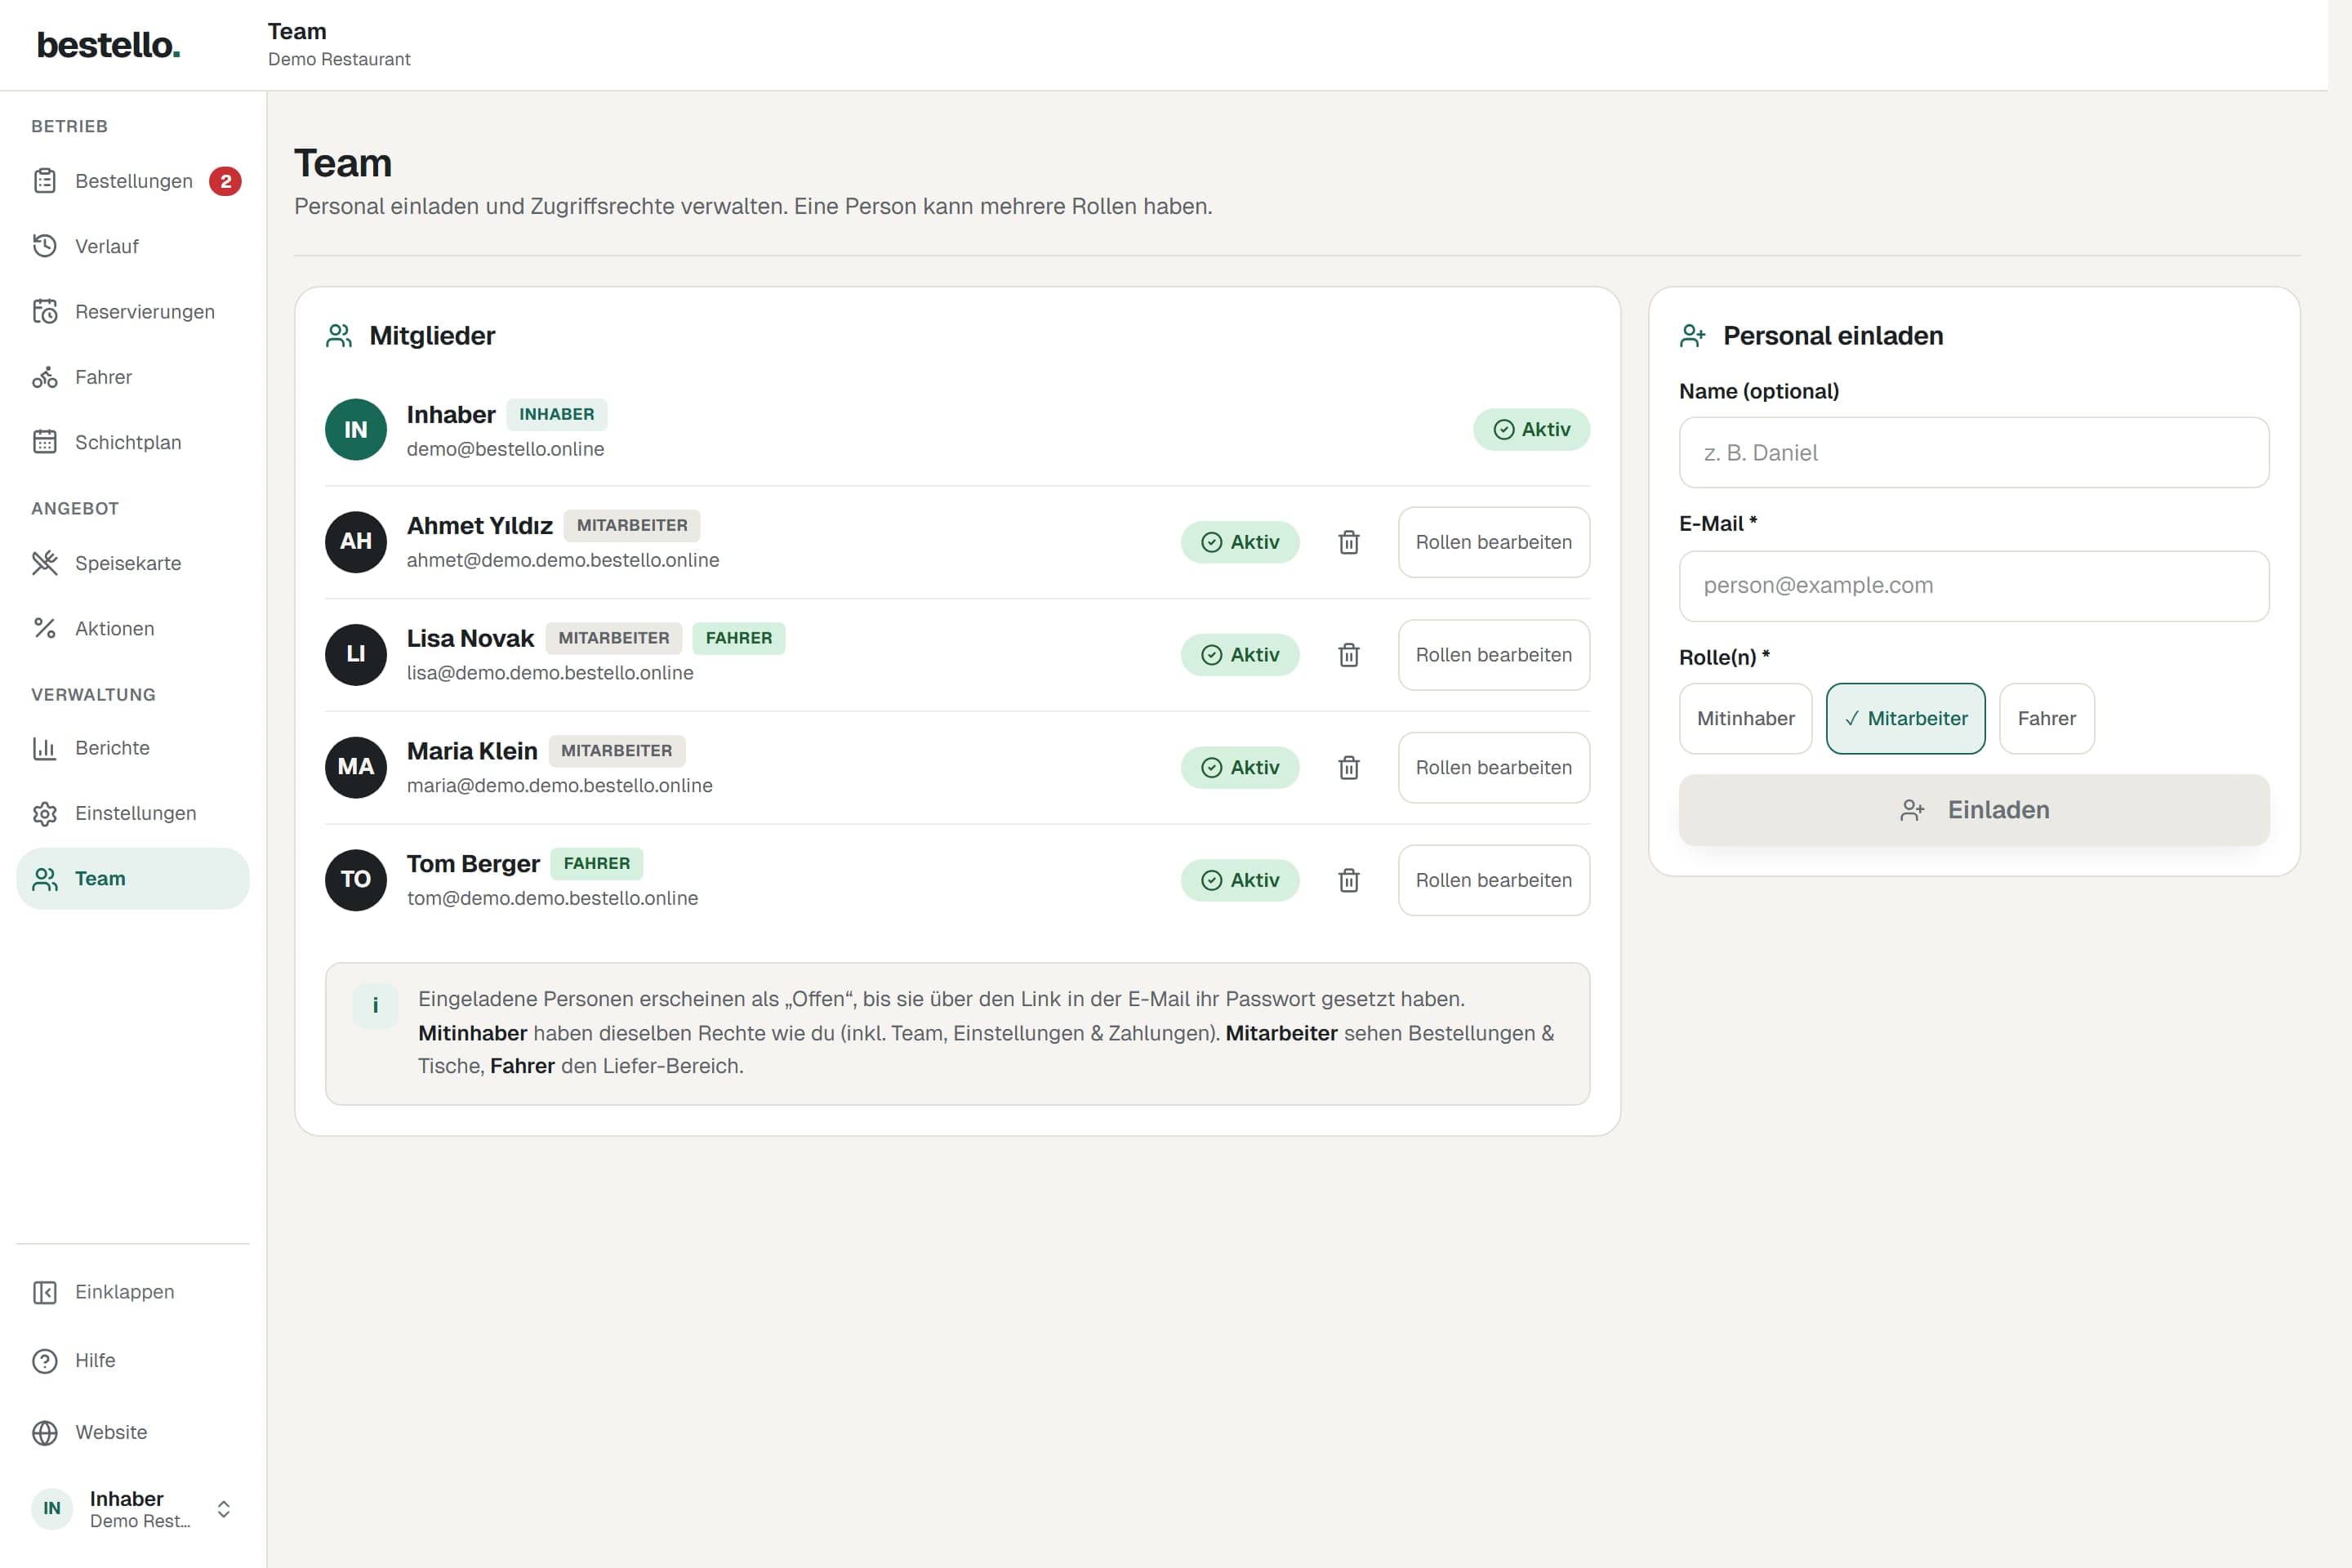2352x1568 pixels.
Task: Click the FAHRER tag on Tom Berger
Action: (597, 863)
